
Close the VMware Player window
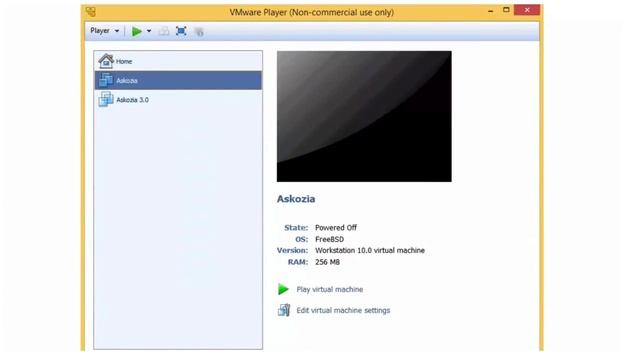pos(527,10)
